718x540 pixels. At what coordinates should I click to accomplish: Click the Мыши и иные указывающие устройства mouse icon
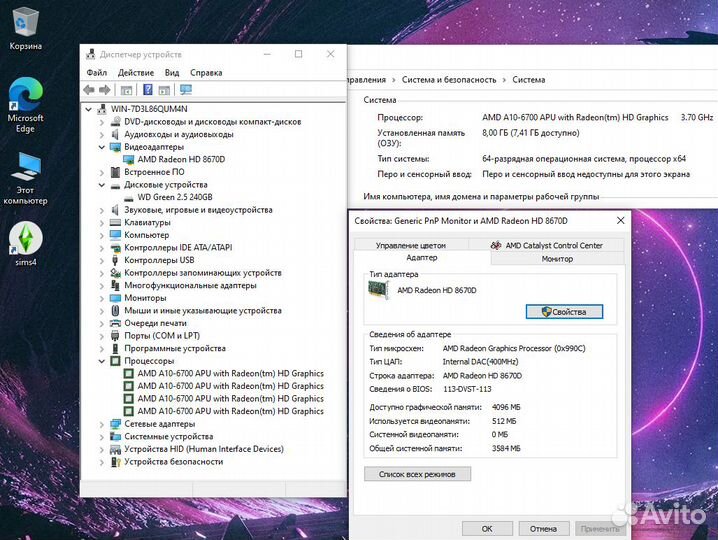(115, 311)
